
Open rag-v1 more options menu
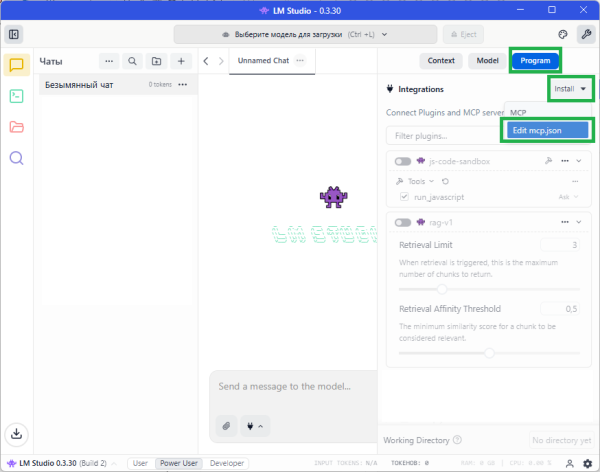pyautogui.click(x=565, y=222)
